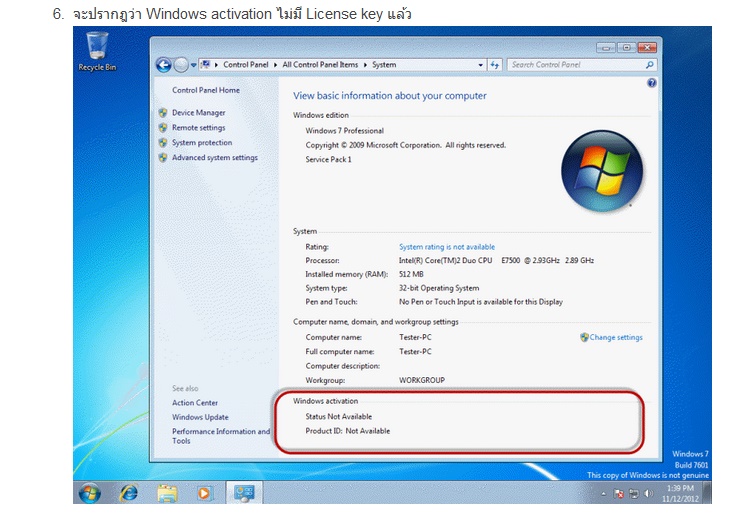Open the Windows Start orb
This screenshot has width=744, height=519.
click(x=90, y=493)
